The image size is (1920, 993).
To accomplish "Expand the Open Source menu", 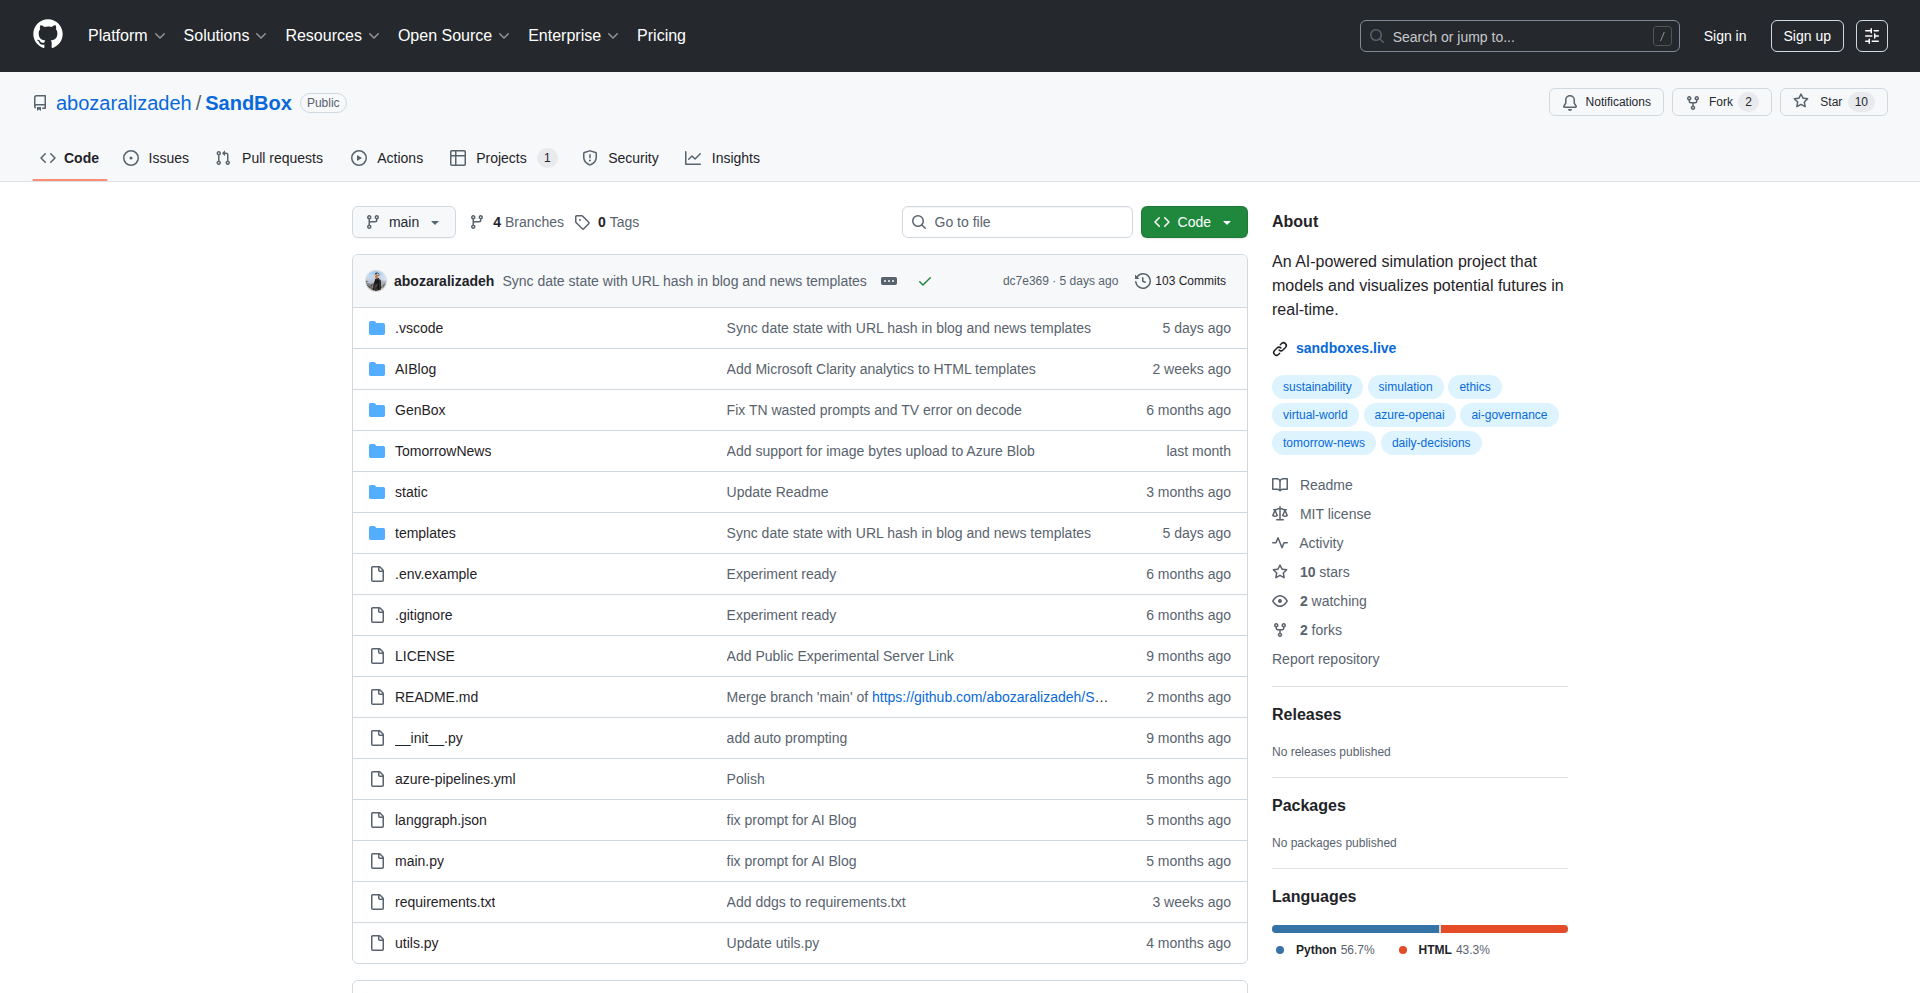I will pyautogui.click(x=453, y=35).
